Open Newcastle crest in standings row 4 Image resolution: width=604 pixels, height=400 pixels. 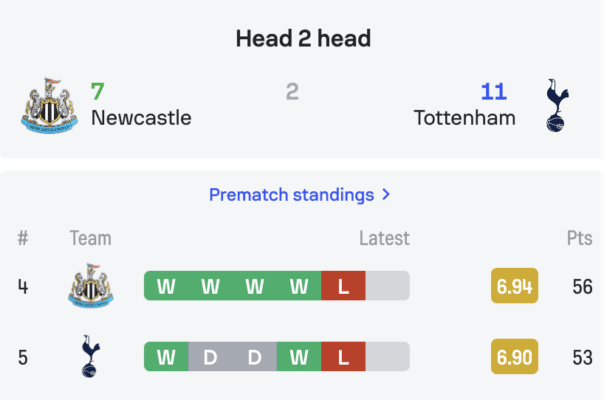coord(91,286)
